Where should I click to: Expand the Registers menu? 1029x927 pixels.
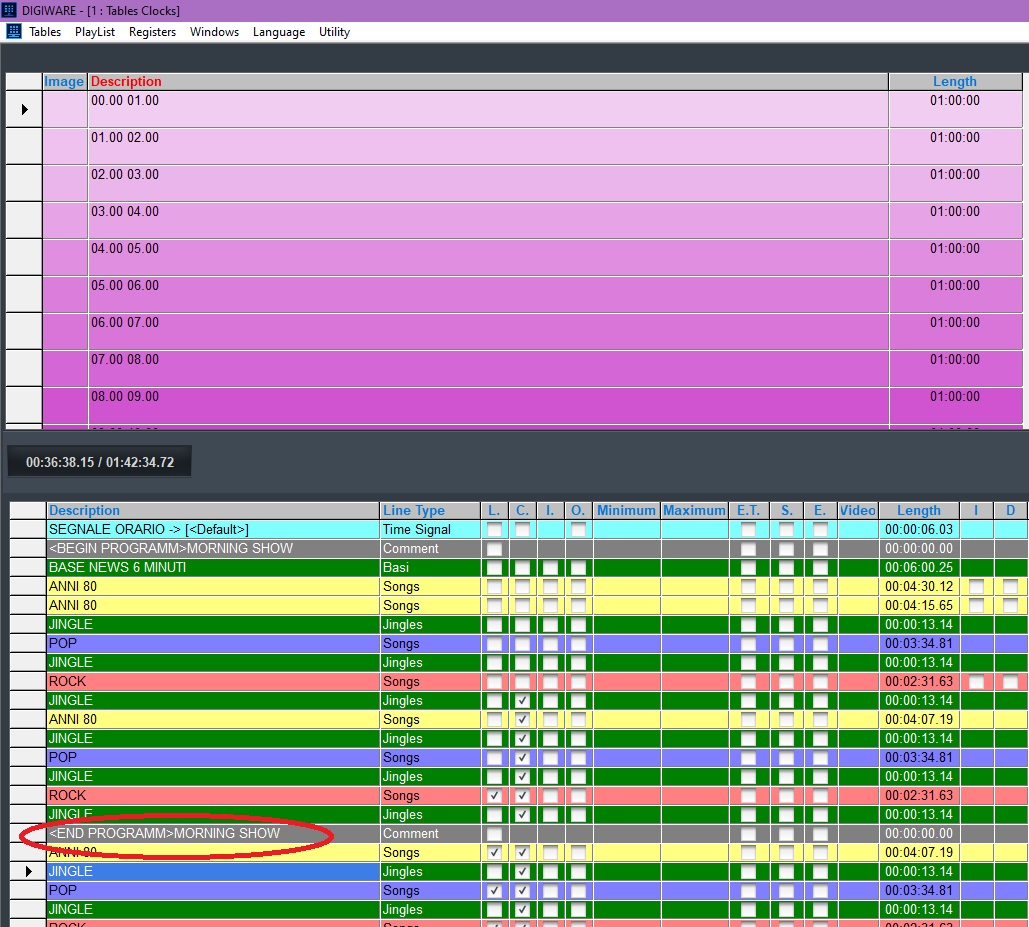point(152,32)
